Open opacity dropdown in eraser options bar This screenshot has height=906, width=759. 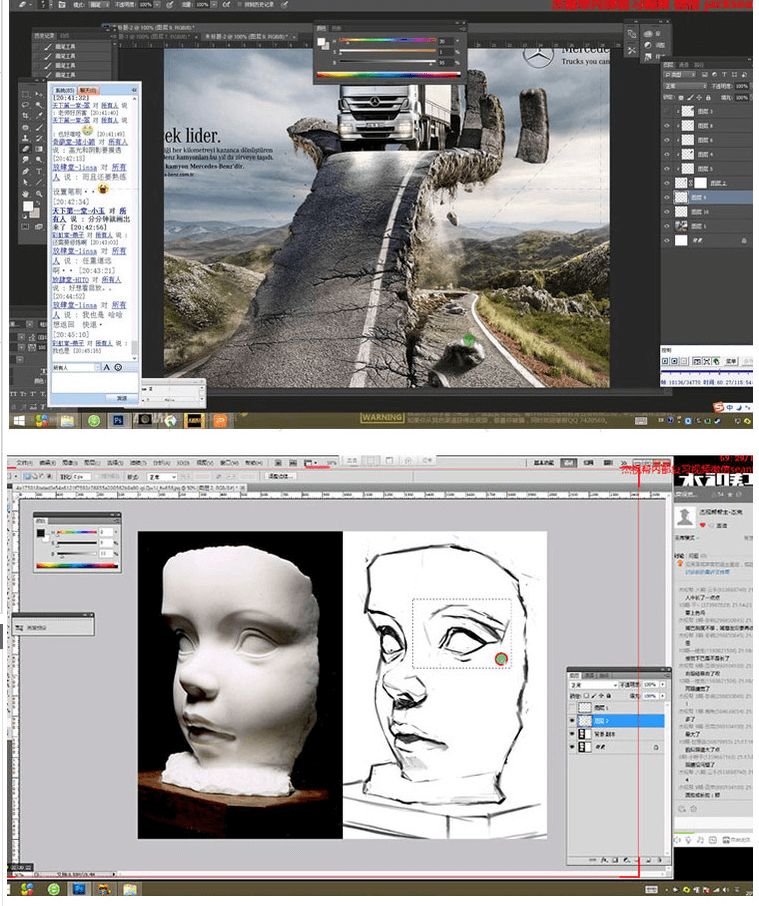click(157, 4)
